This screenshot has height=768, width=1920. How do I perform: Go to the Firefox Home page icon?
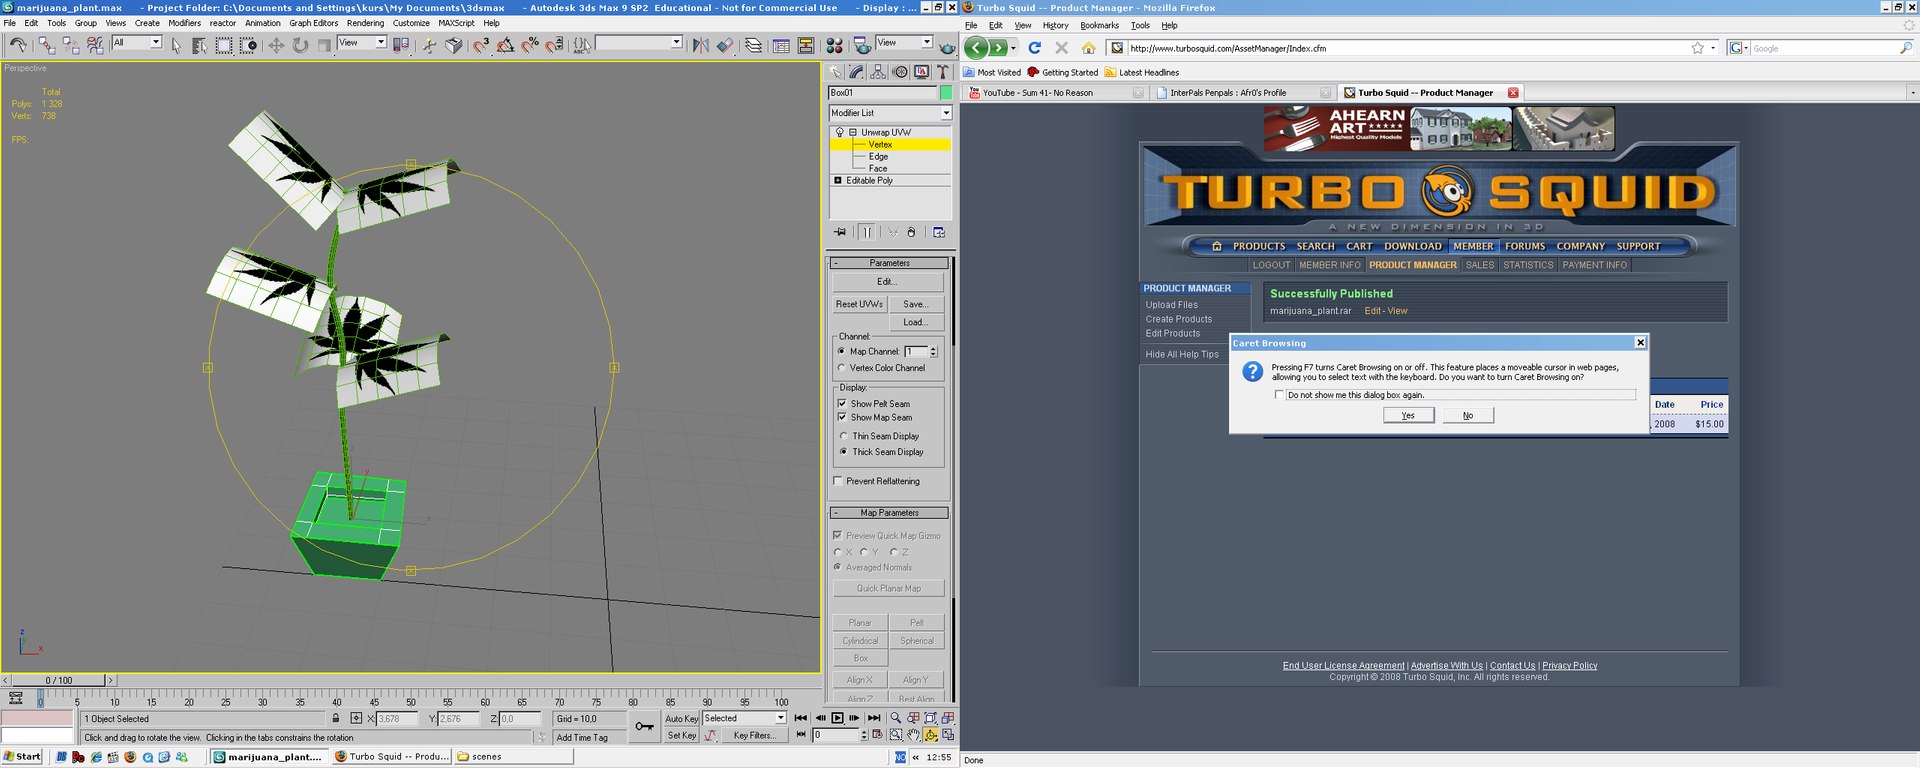click(1088, 48)
